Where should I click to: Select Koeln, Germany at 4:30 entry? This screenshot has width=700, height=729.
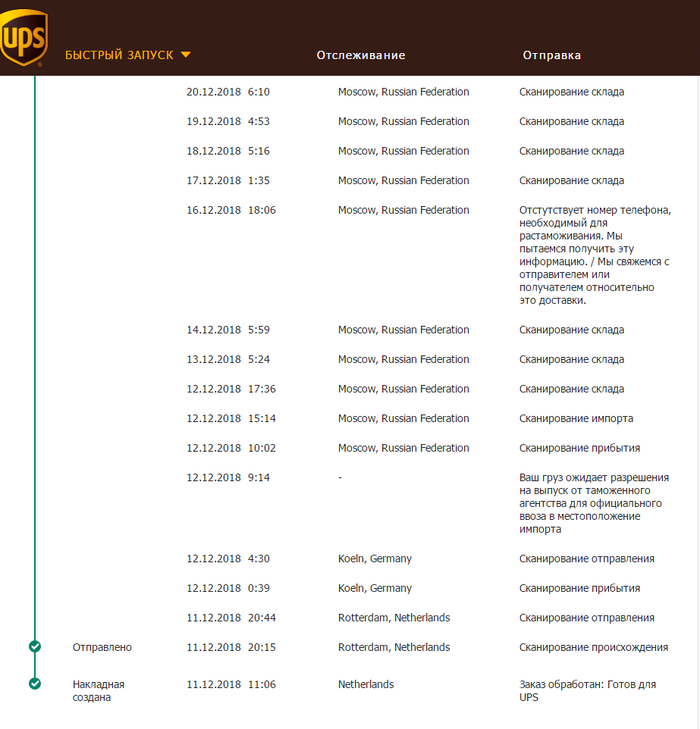point(375,559)
